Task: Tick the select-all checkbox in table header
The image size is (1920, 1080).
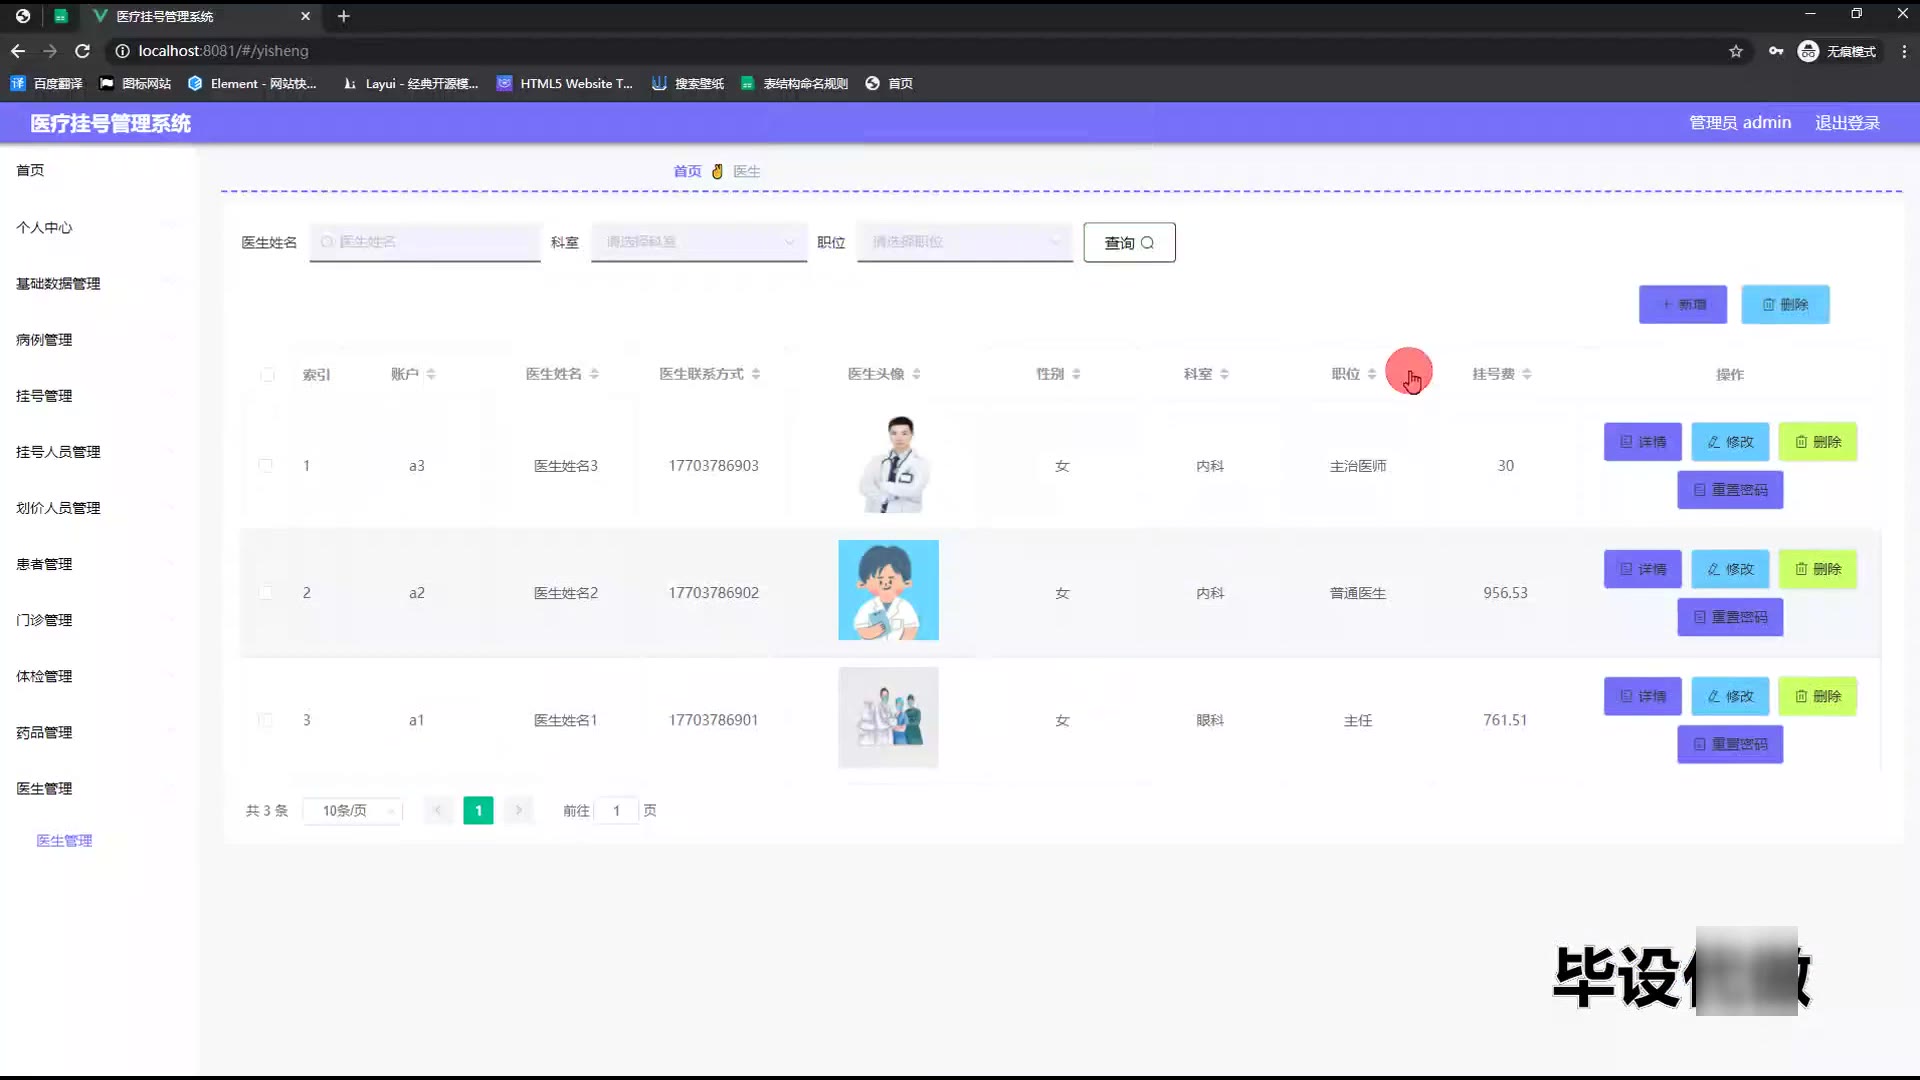Action: [x=267, y=375]
